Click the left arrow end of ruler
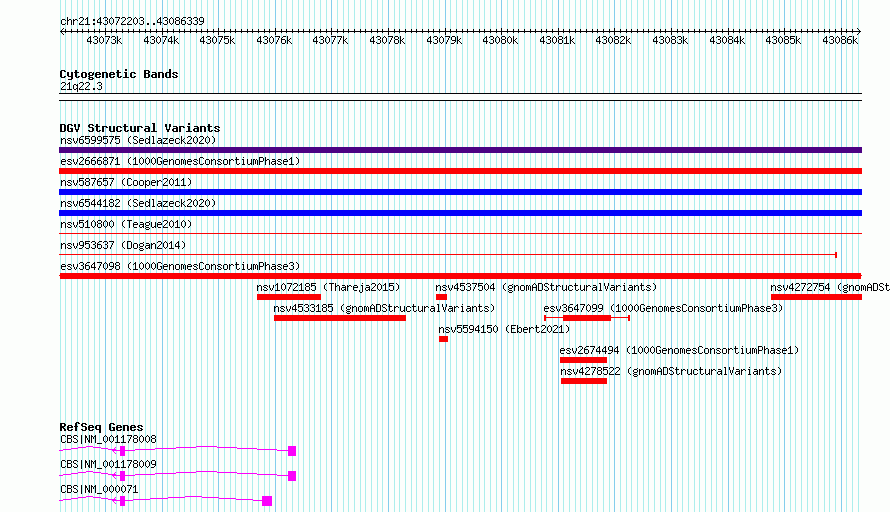 pos(62,31)
